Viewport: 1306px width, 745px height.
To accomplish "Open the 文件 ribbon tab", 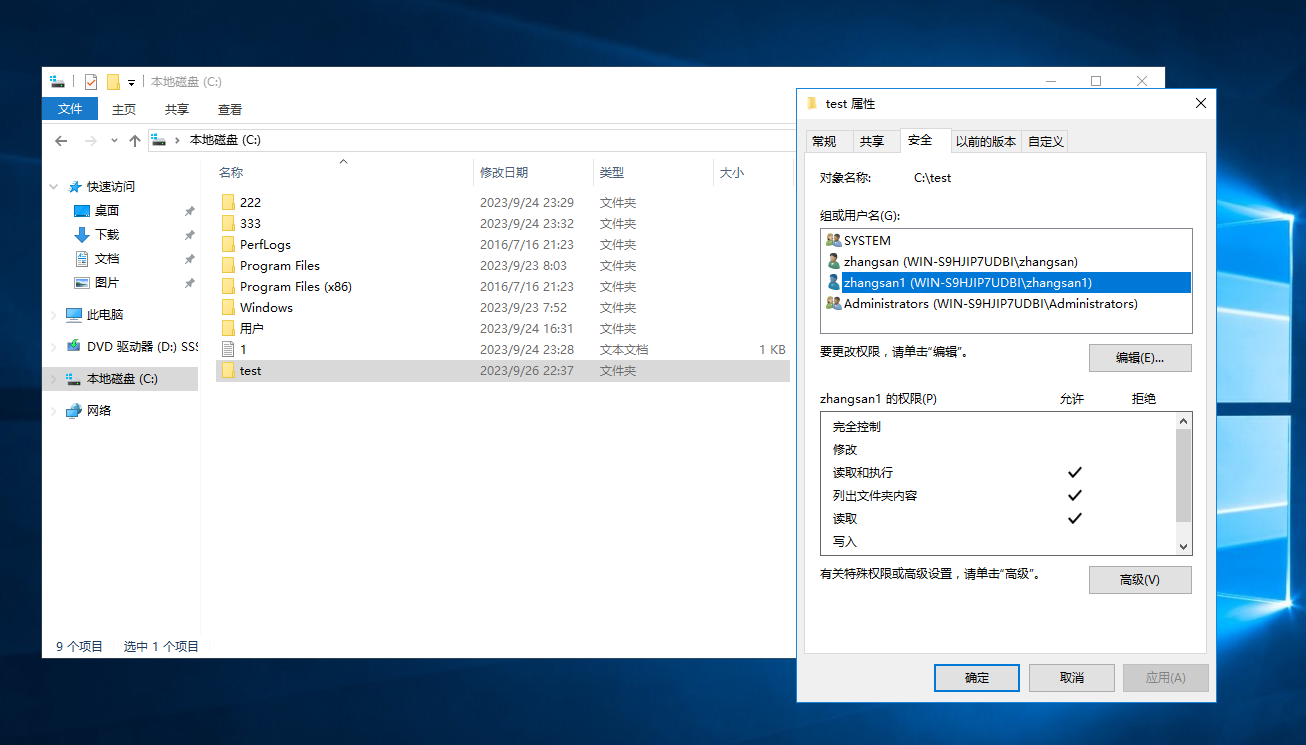I will point(70,109).
